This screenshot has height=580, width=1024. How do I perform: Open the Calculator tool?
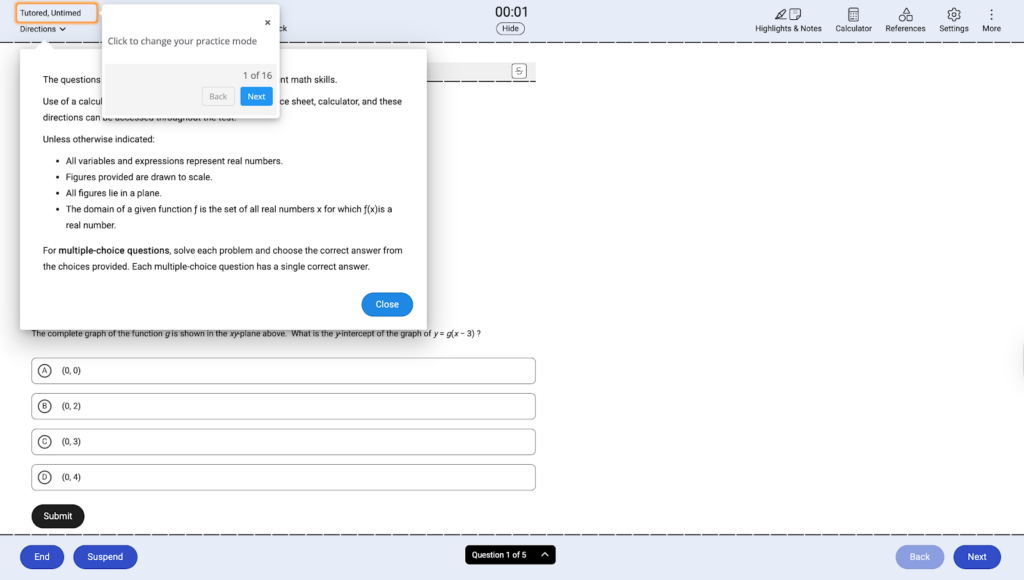coord(853,18)
